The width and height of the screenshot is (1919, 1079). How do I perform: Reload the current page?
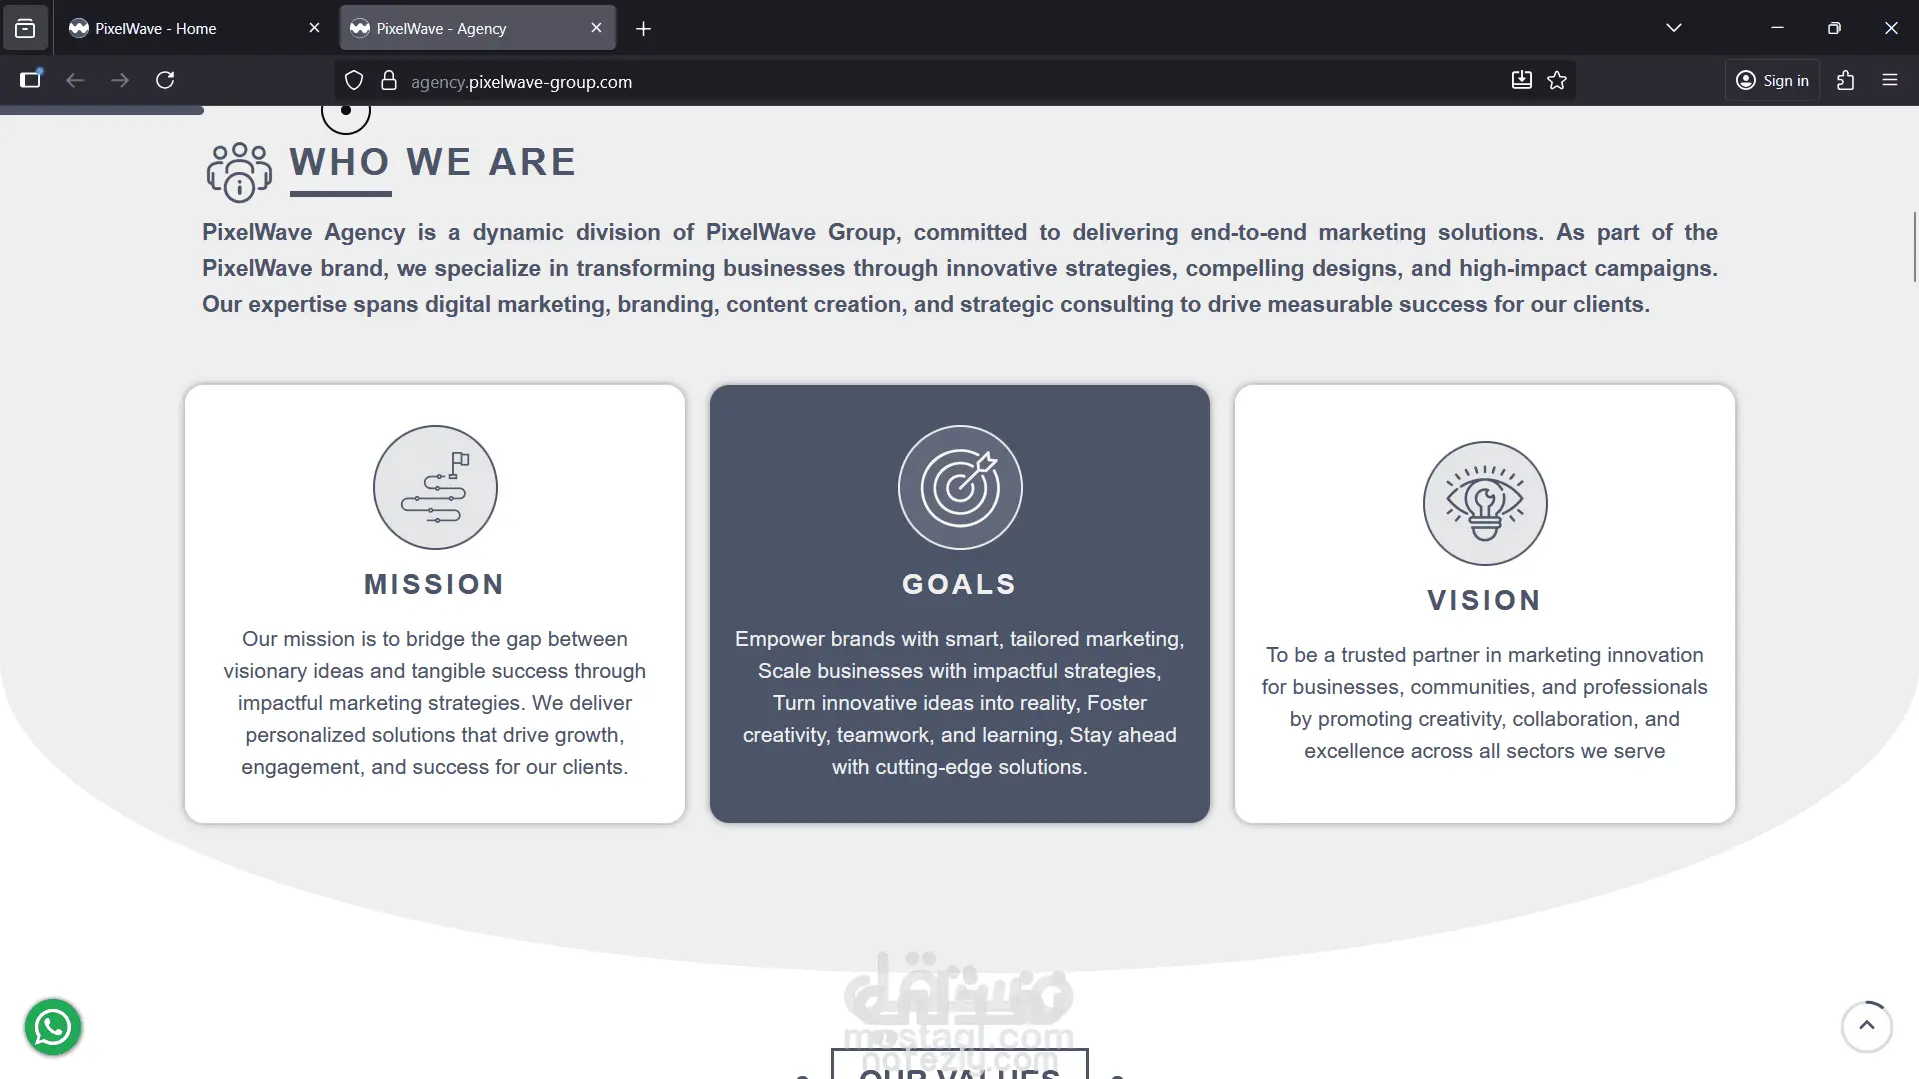click(x=165, y=80)
